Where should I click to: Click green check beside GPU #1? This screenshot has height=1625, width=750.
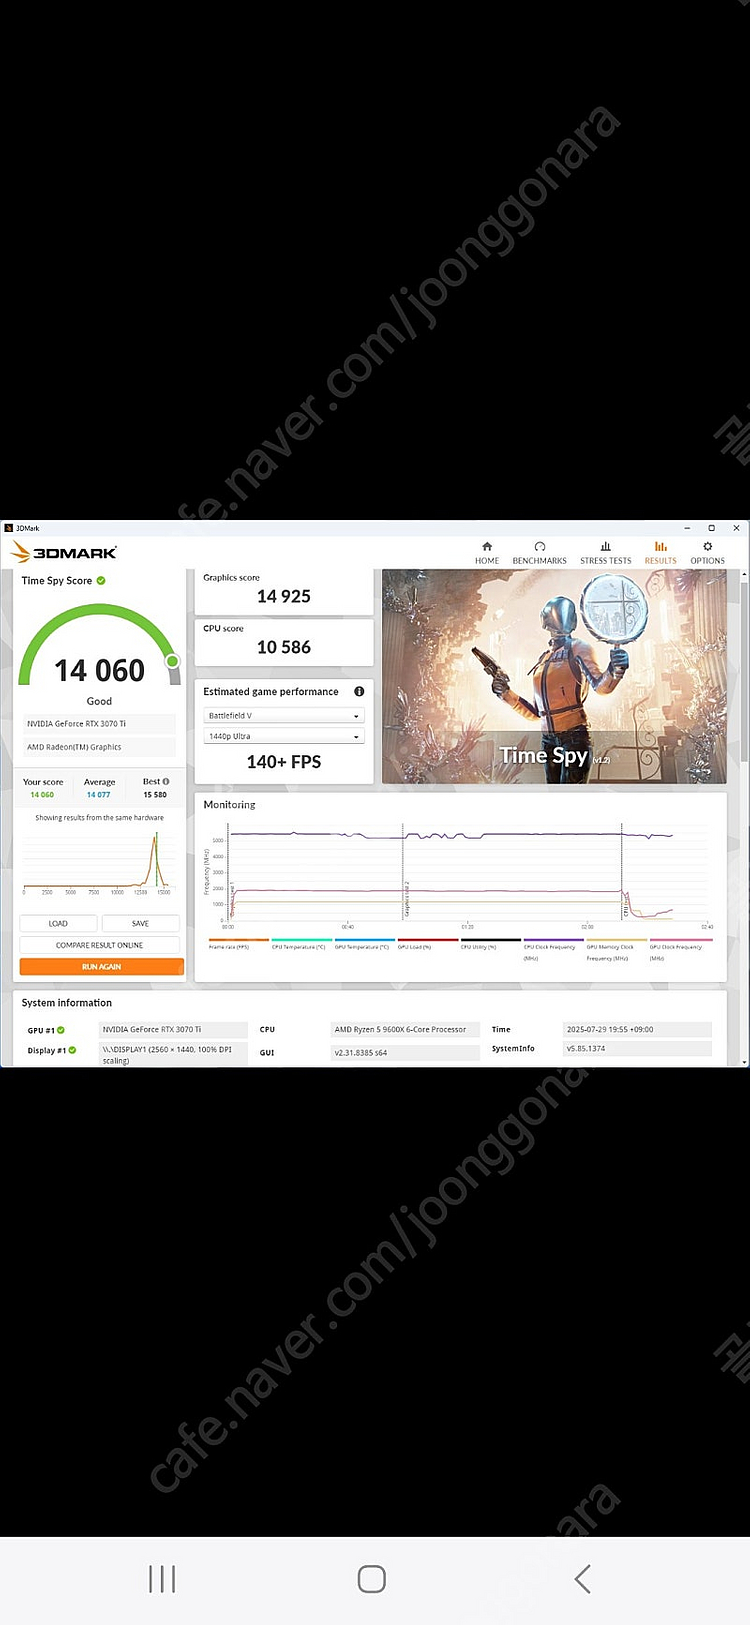pyautogui.click(x=61, y=1030)
